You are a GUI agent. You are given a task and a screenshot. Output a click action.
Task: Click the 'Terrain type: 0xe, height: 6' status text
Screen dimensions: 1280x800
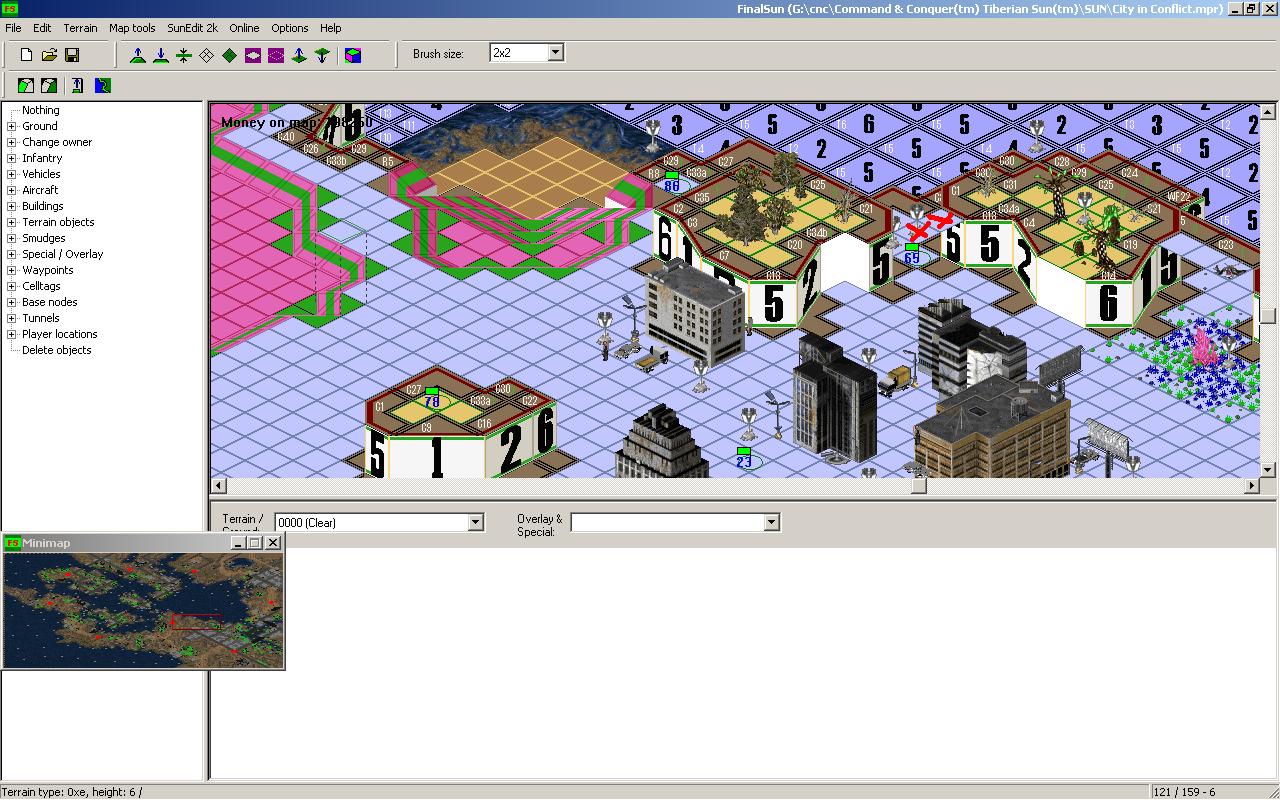click(71, 792)
